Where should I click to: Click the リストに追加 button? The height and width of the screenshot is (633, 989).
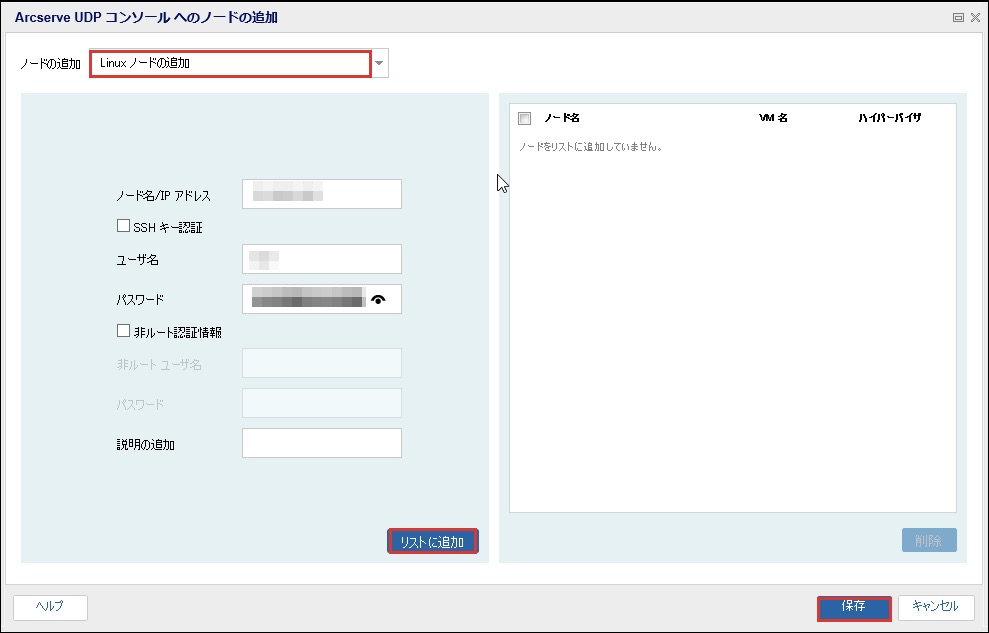(x=433, y=542)
